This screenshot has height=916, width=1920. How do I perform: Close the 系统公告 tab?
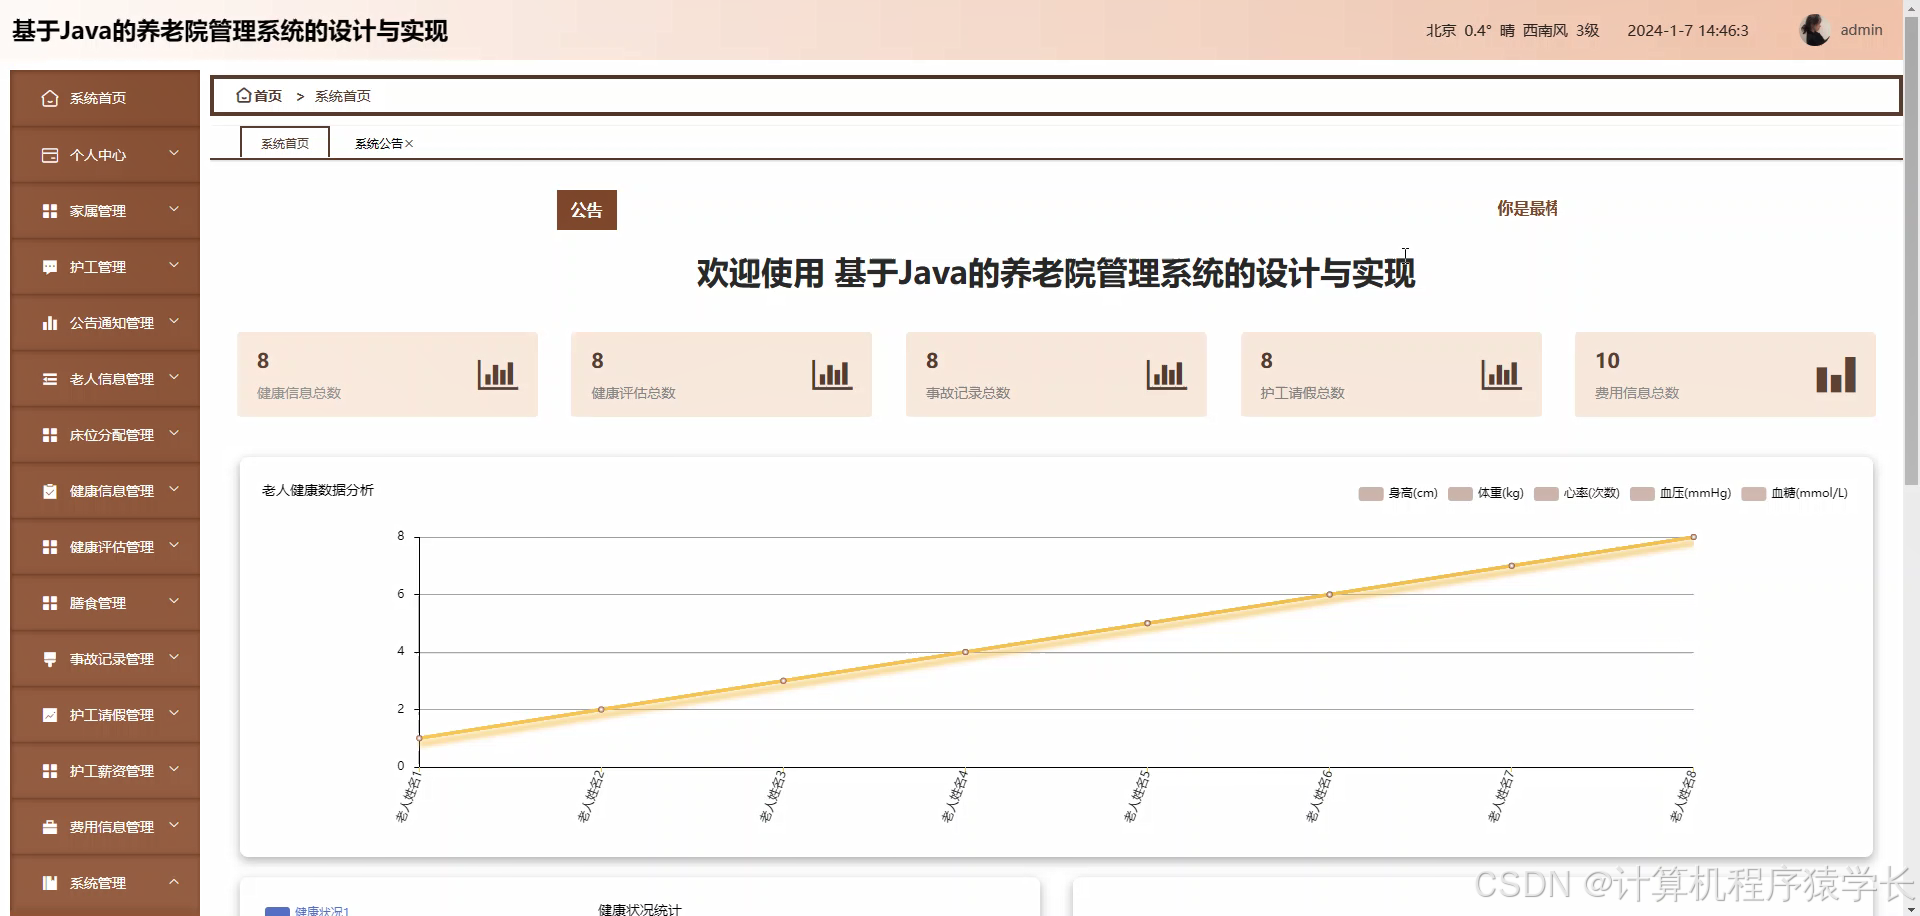coord(409,144)
